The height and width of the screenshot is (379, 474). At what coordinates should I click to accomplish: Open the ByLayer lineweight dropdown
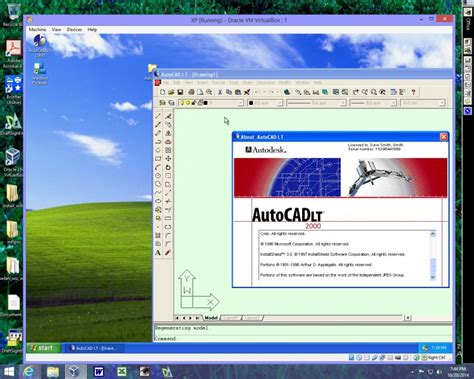pos(373,103)
